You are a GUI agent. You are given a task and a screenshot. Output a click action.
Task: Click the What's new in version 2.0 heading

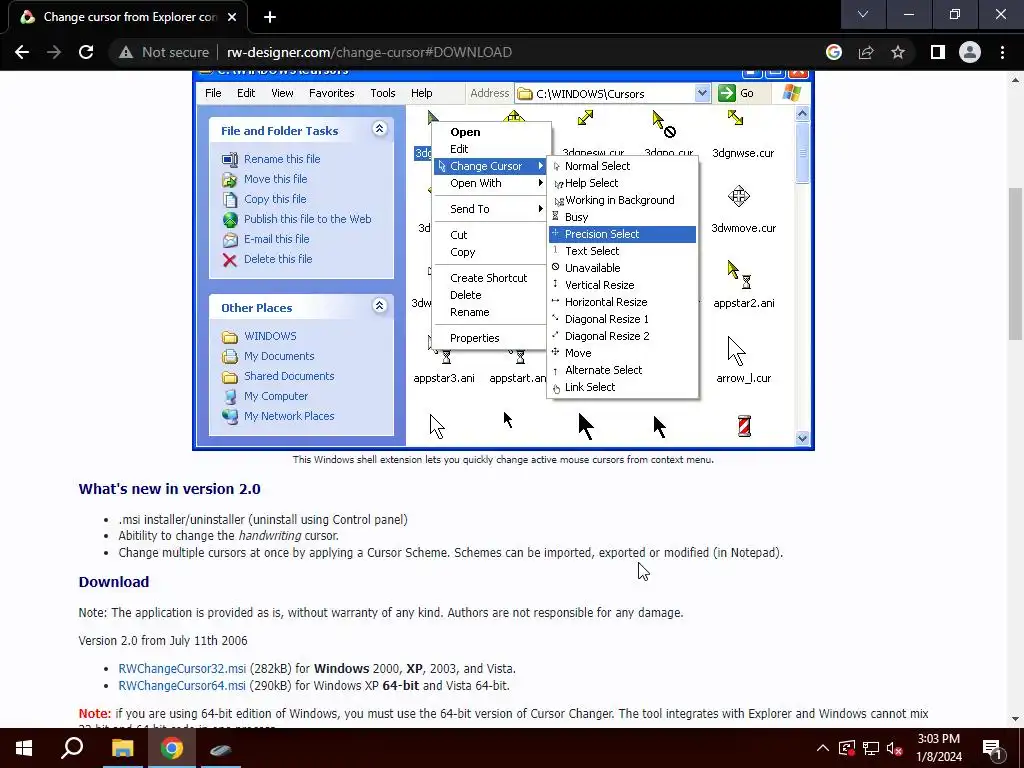pos(169,489)
